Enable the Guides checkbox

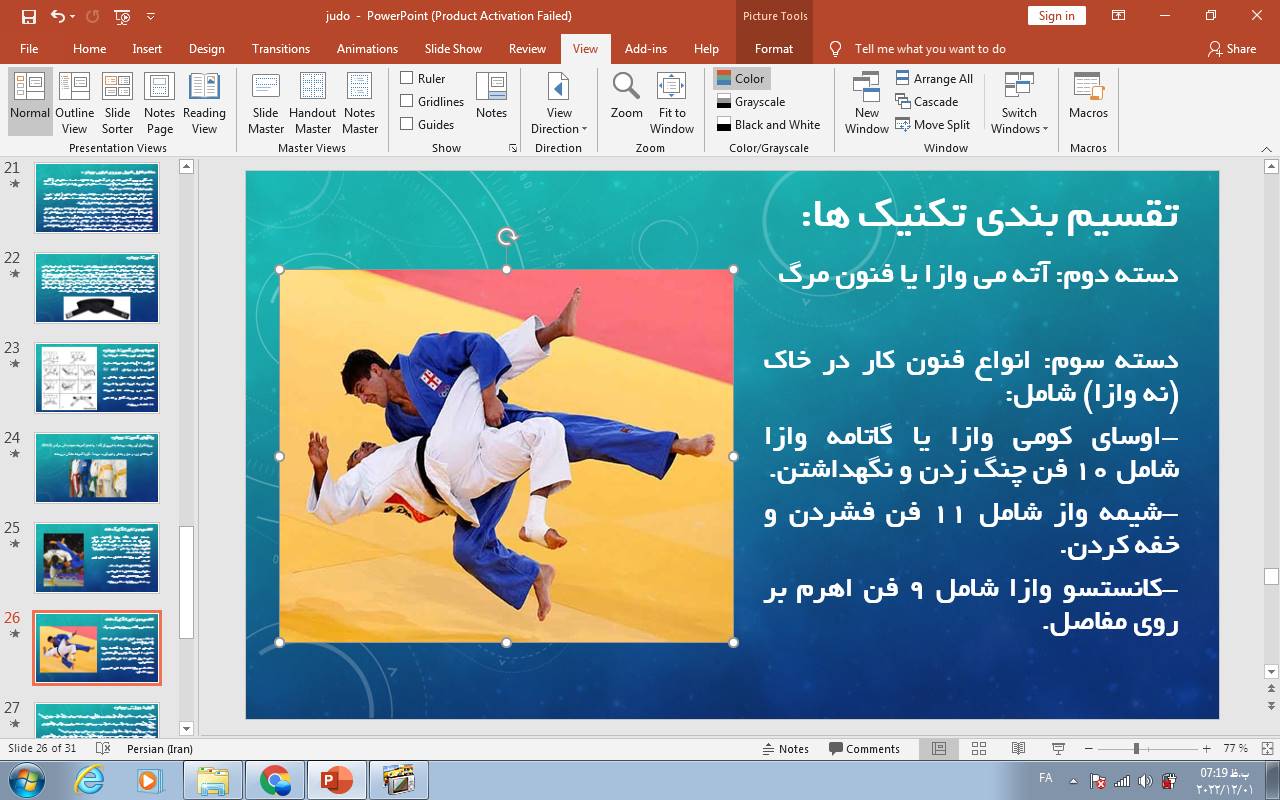[408, 124]
